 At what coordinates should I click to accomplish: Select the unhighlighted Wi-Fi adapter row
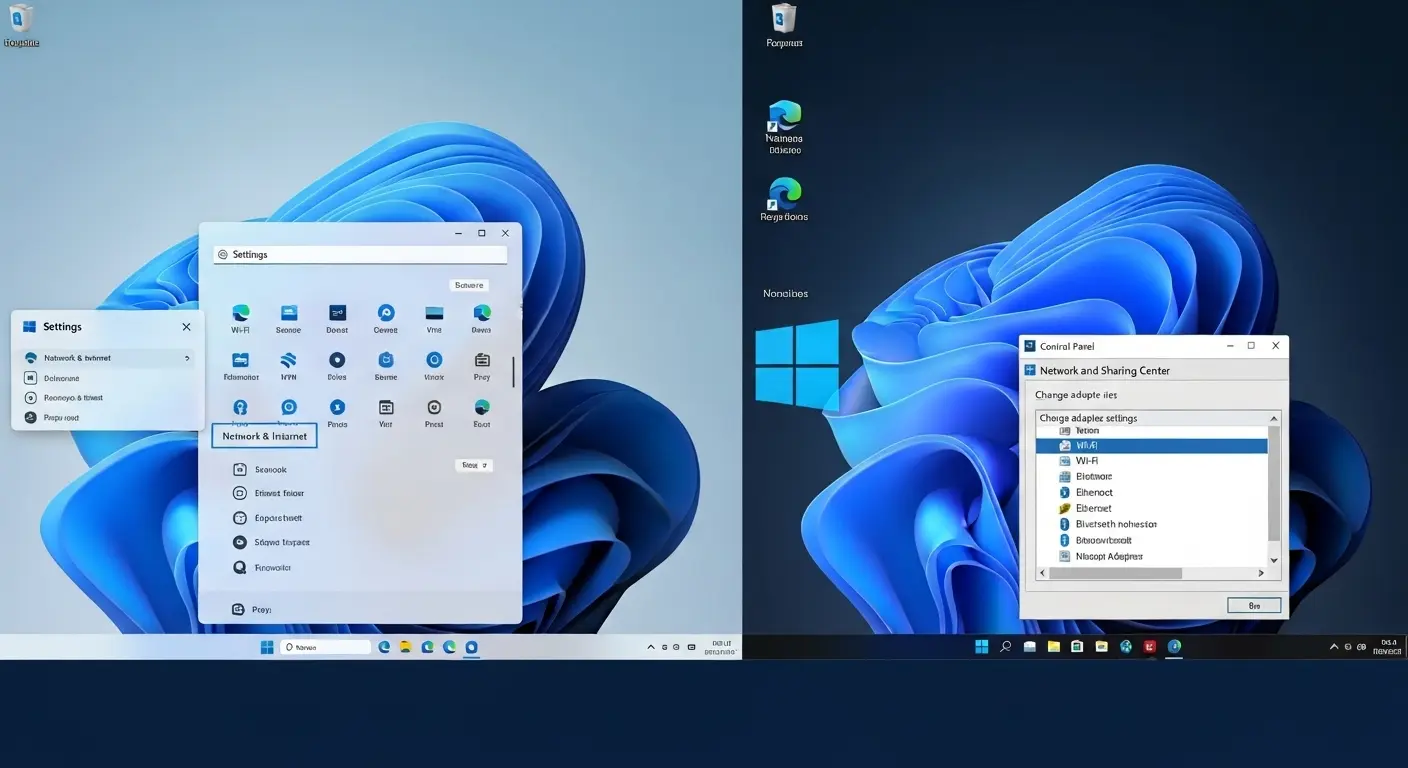click(1152, 461)
